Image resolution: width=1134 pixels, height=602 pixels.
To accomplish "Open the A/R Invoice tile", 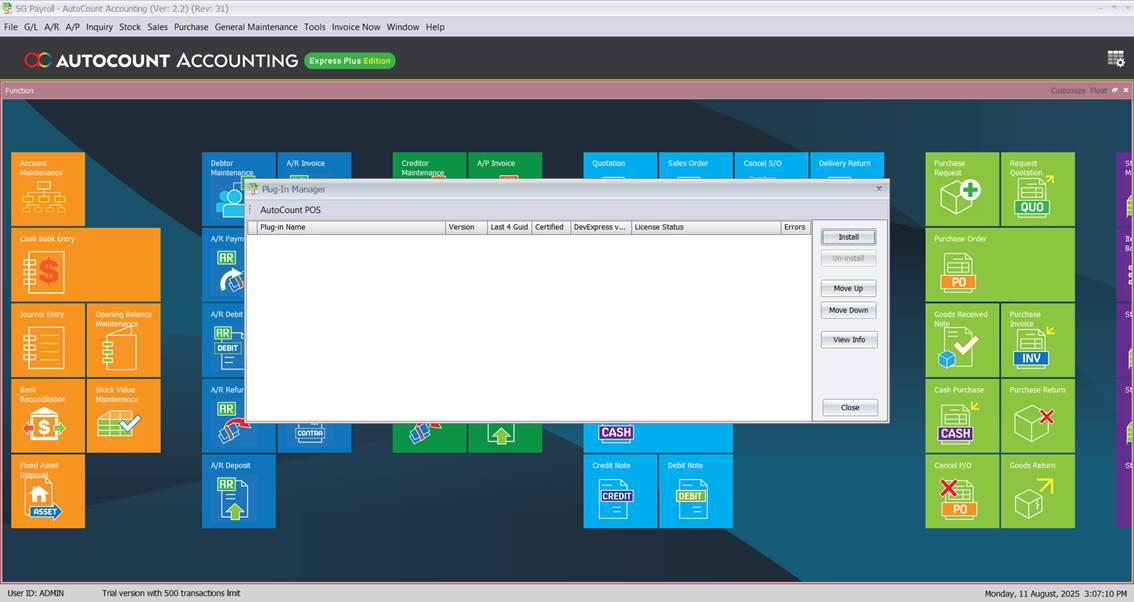I will click(315, 165).
